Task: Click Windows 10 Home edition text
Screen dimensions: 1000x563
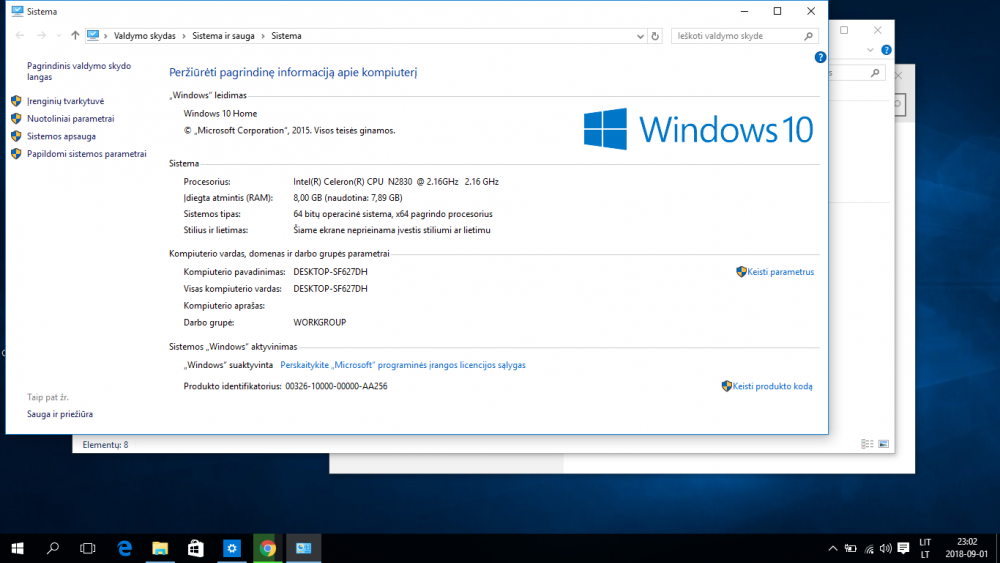Action: point(220,113)
